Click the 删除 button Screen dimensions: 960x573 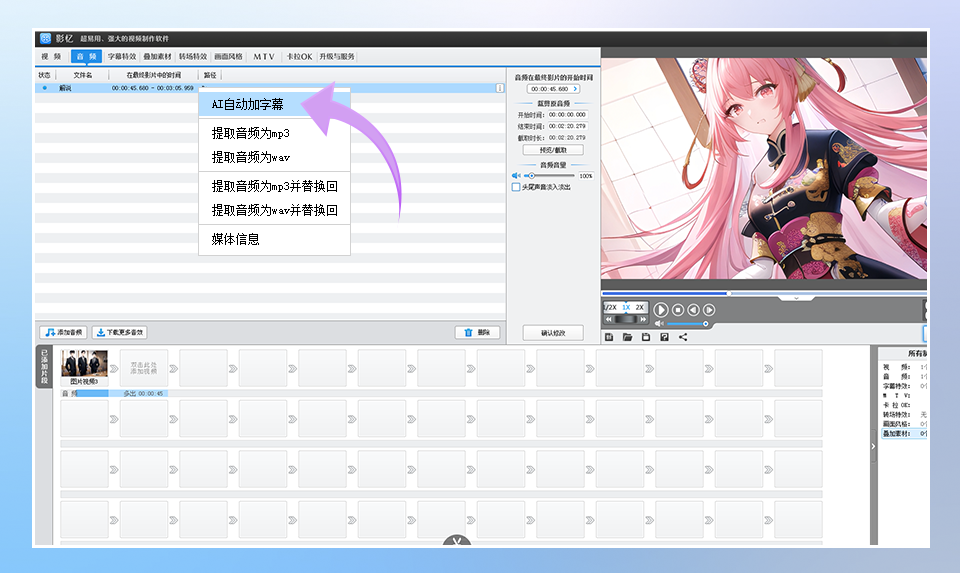tap(478, 332)
